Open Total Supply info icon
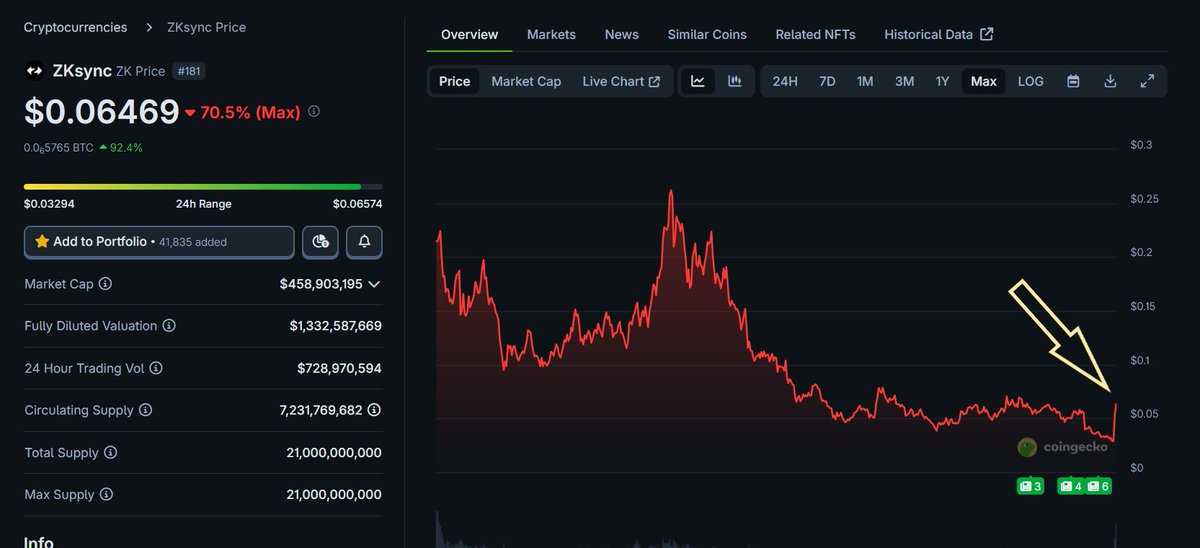The image size is (1200, 548). tap(110, 452)
